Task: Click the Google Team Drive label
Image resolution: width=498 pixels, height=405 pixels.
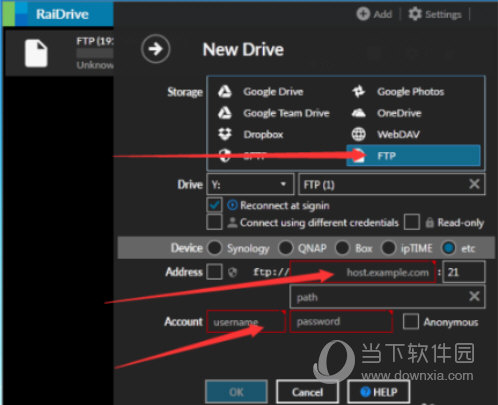Action: [286, 113]
